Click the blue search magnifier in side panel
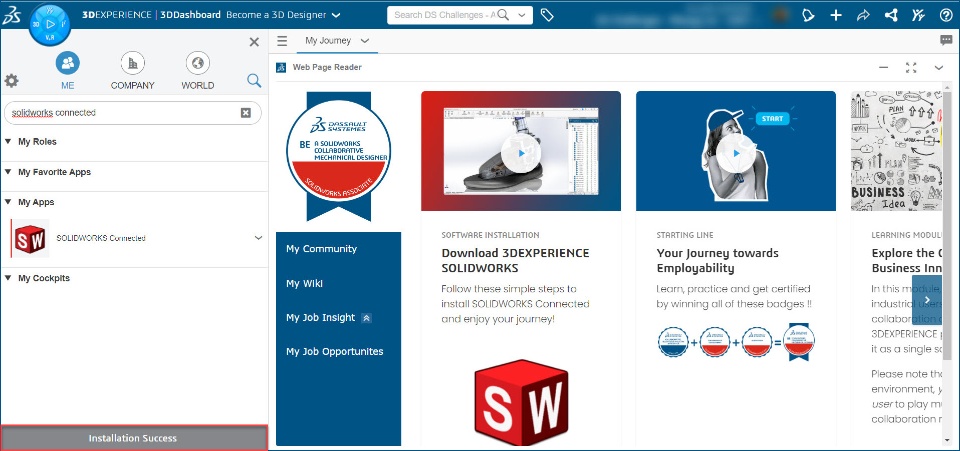Viewport: 960px width, 451px height. (254, 80)
